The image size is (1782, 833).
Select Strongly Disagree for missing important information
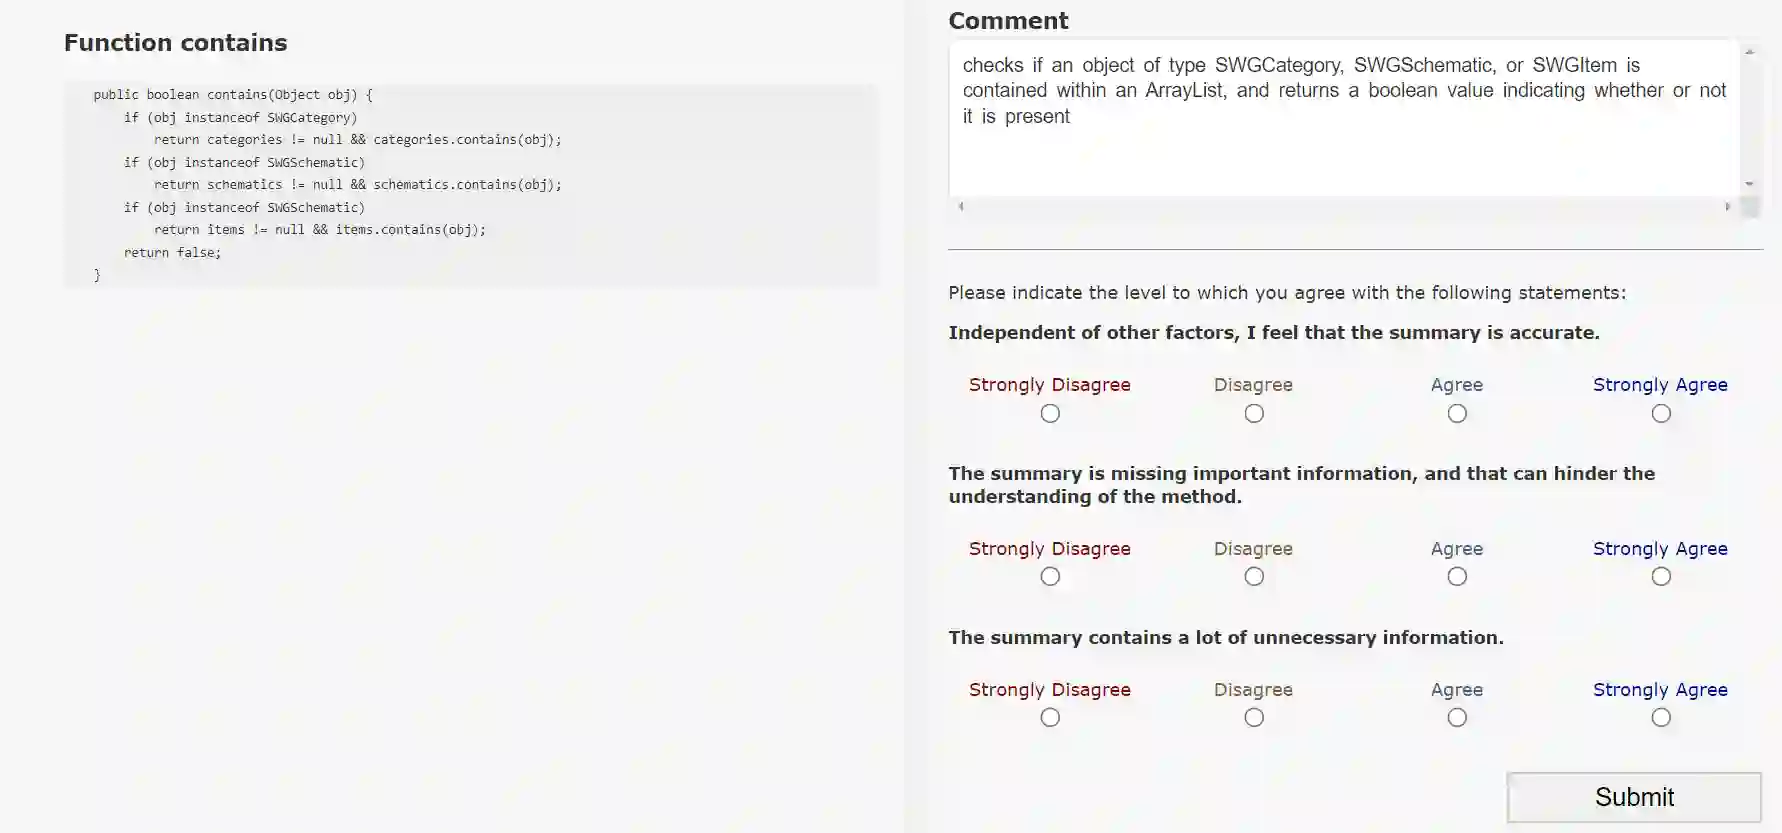pyautogui.click(x=1050, y=577)
